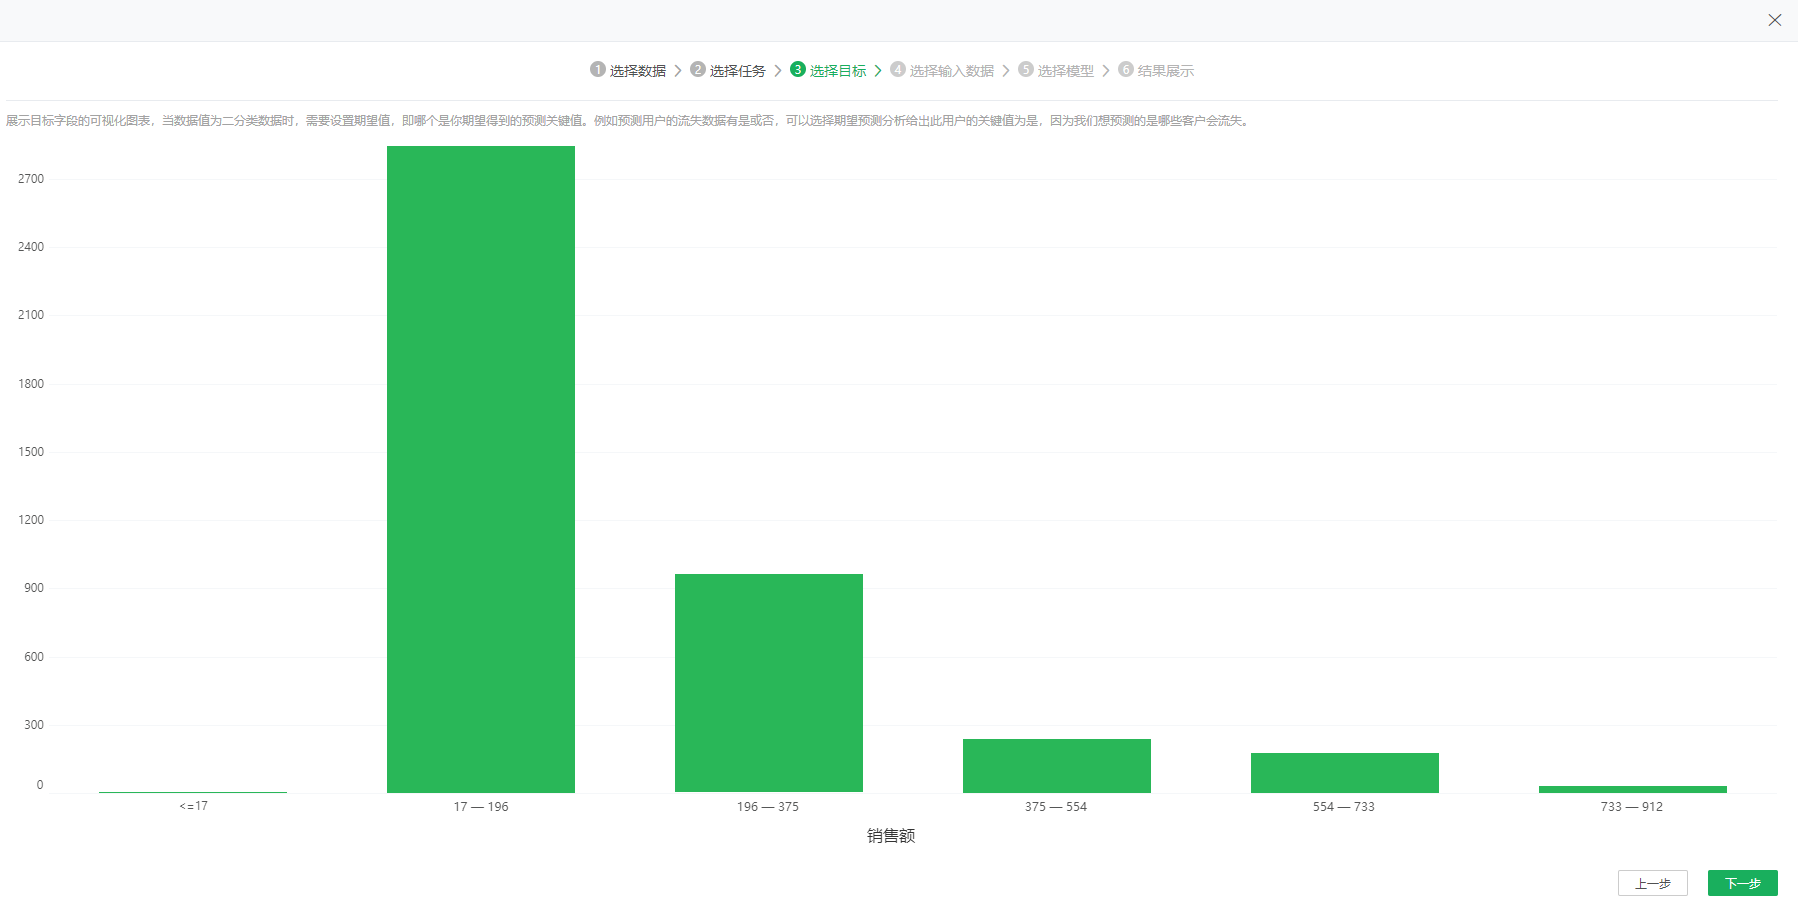Click the y-axis value 900
The width and height of the screenshot is (1798, 911).
click(x=34, y=588)
